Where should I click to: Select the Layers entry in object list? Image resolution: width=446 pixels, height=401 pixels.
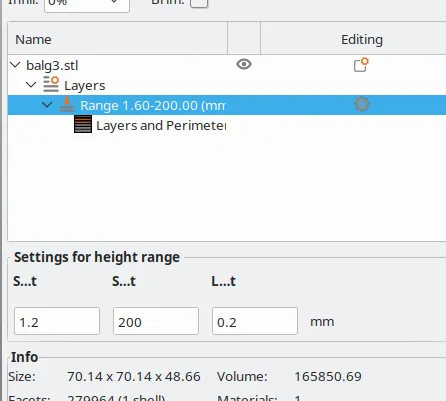85,86
